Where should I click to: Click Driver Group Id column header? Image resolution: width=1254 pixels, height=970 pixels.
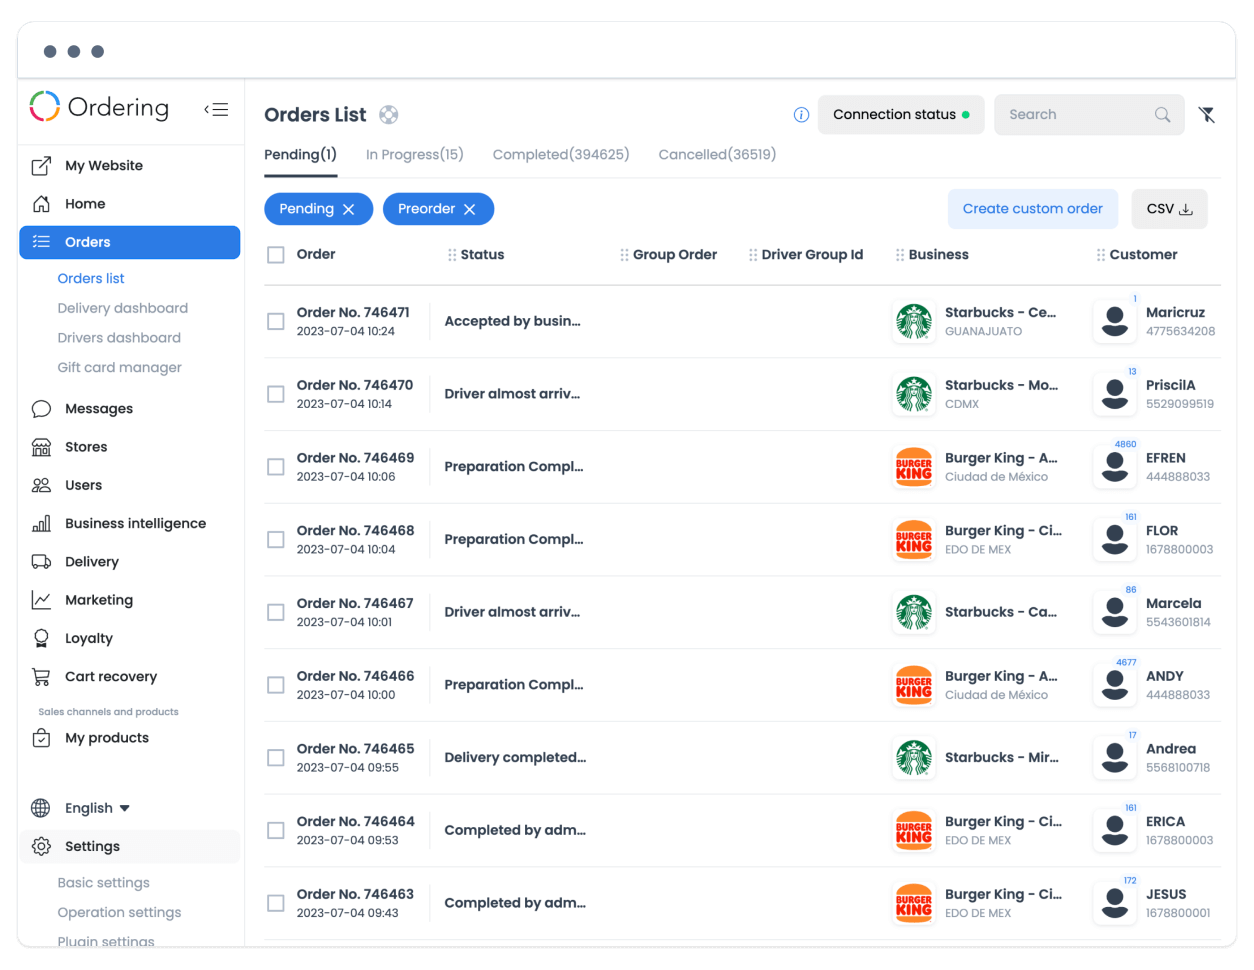point(812,255)
